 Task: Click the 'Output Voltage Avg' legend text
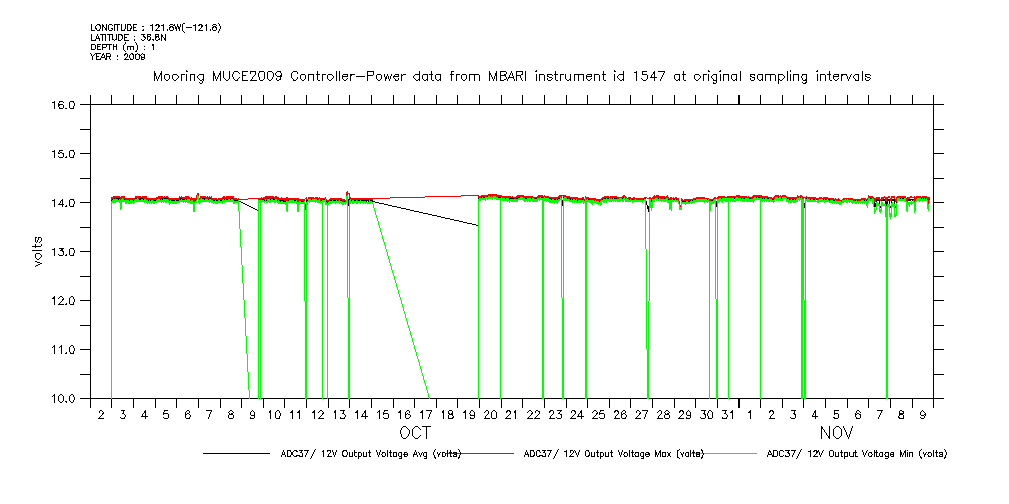point(370,454)
